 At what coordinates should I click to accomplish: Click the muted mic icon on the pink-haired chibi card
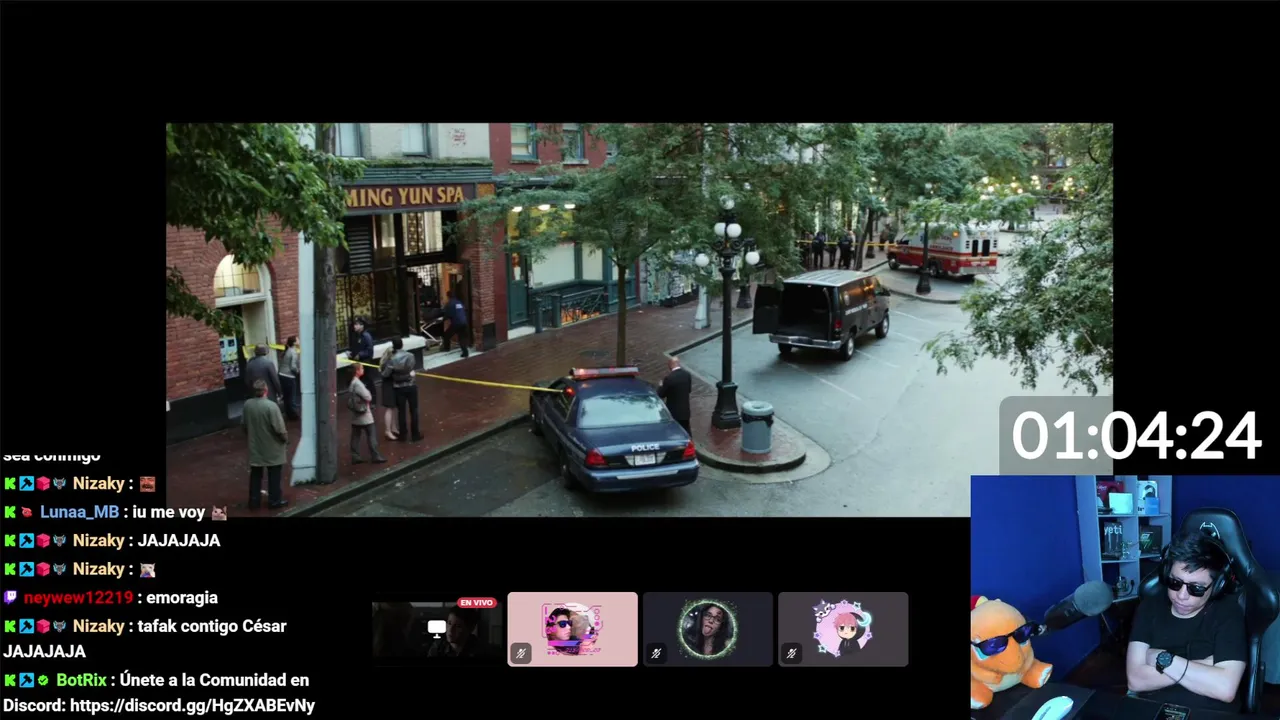coord(792,653)
